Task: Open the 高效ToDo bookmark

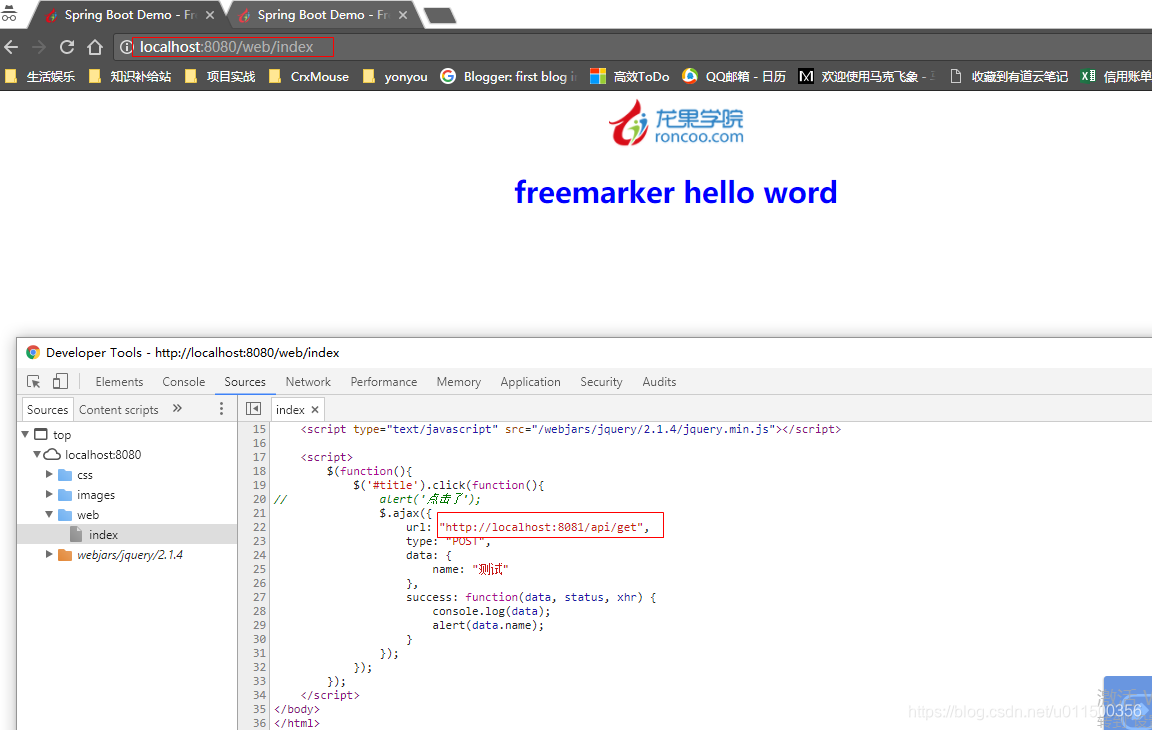Action: pos(630,76)
